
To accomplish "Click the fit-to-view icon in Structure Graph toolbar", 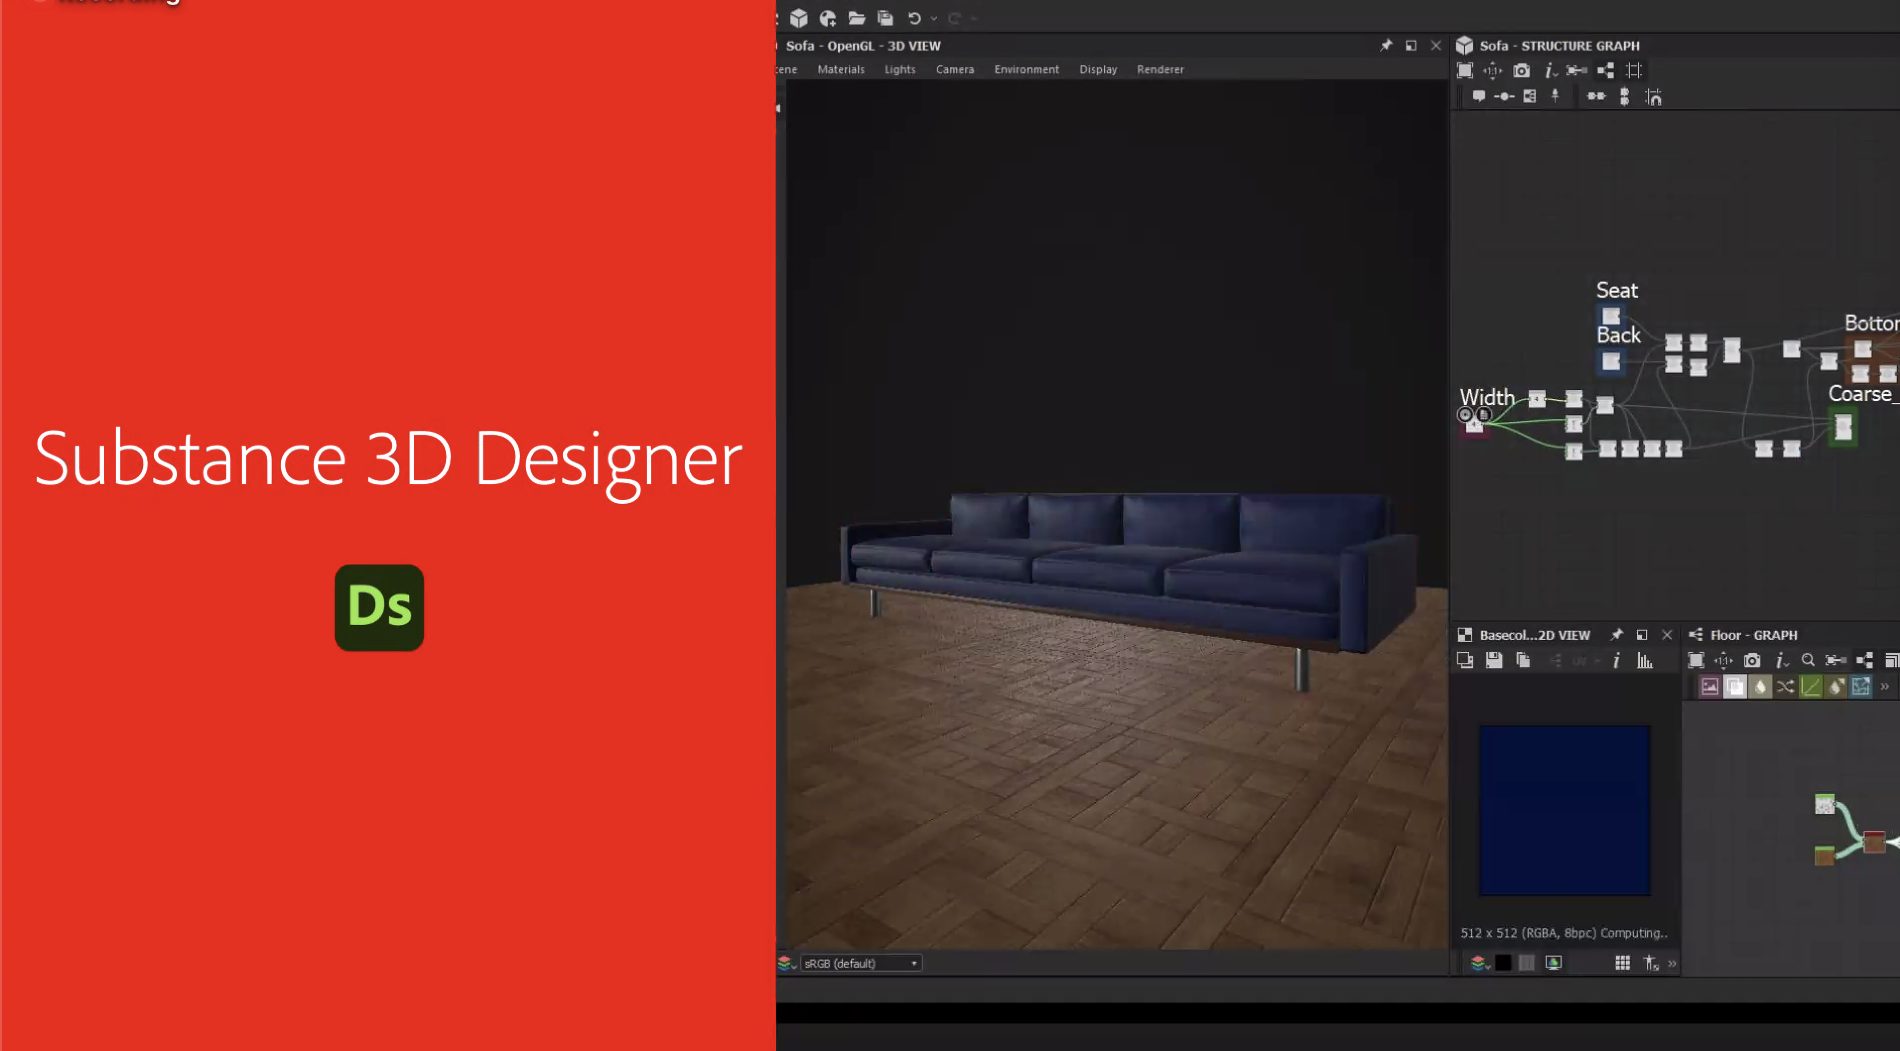I will pyautogui.click(x=1465, y=70).
